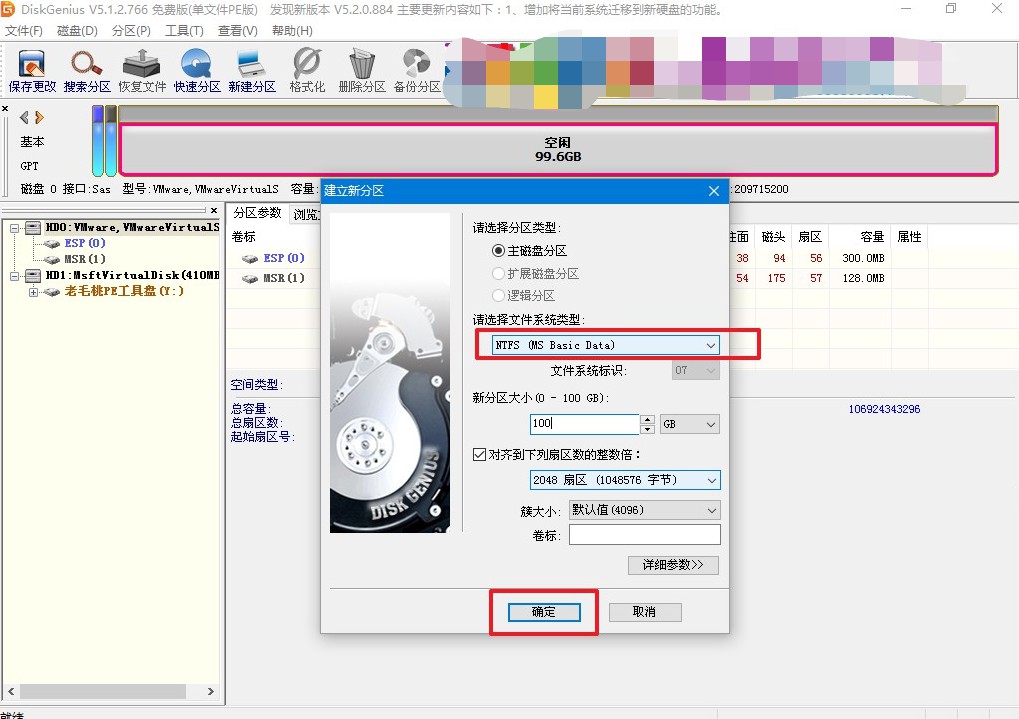The height and width of the screenshot is (719, 1019).
Task: Click the 取消 button in dialog
Action: pos(645,612)
